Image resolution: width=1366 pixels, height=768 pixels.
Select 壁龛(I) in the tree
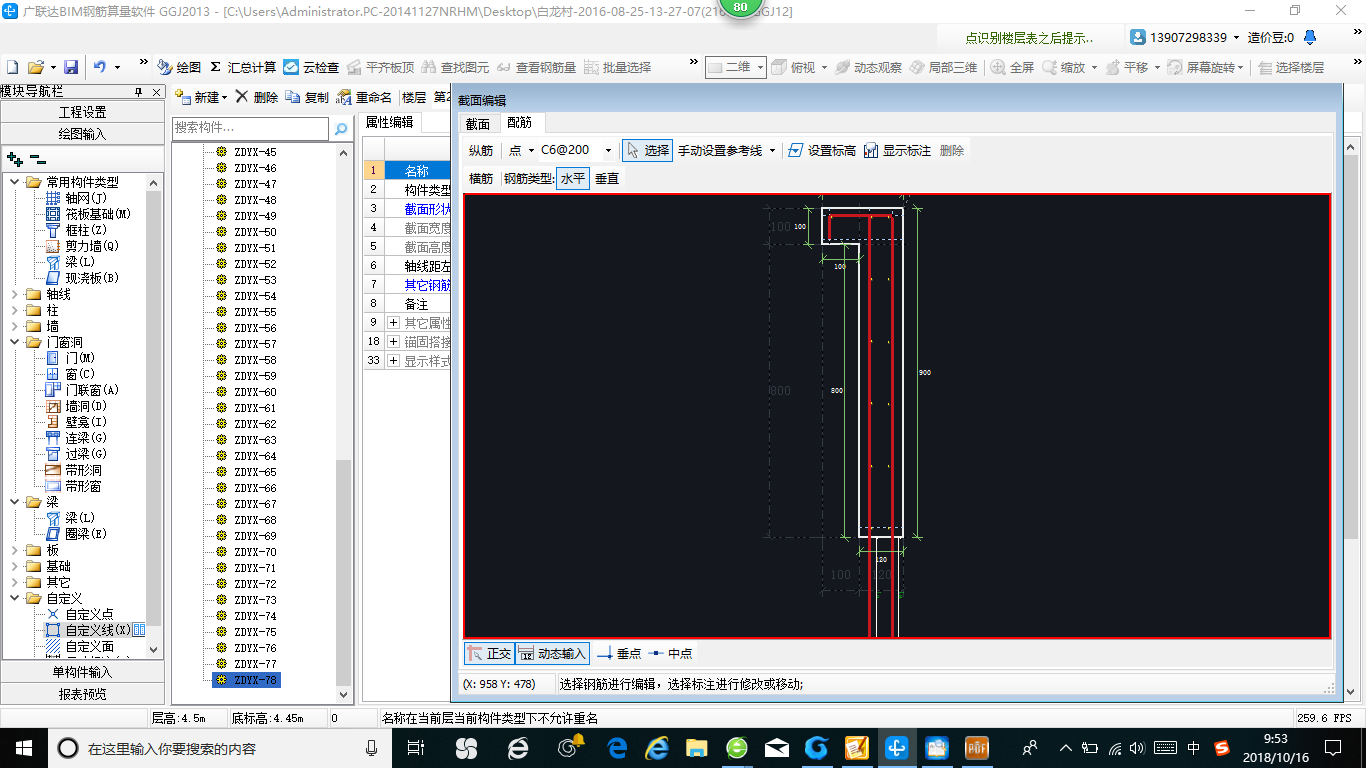[86, 422]
